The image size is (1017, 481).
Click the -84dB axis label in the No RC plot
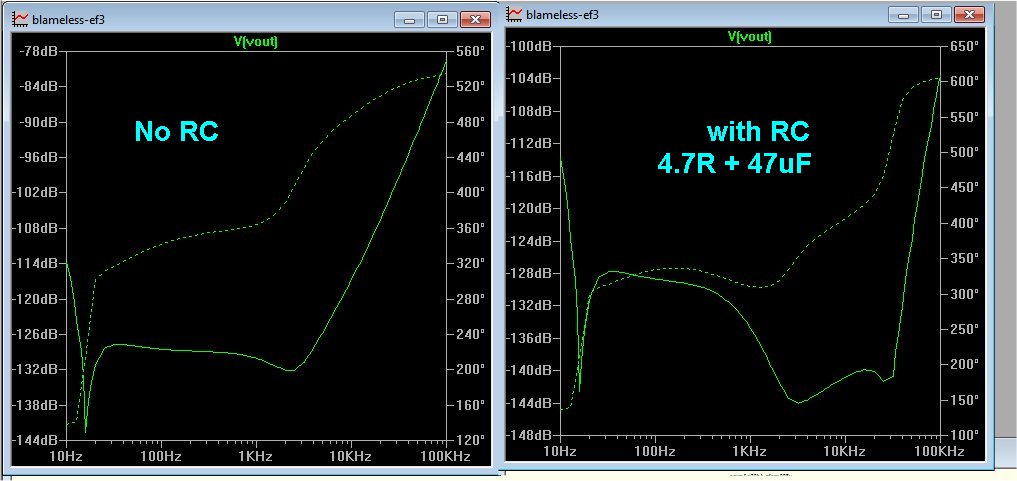(40, 86)
